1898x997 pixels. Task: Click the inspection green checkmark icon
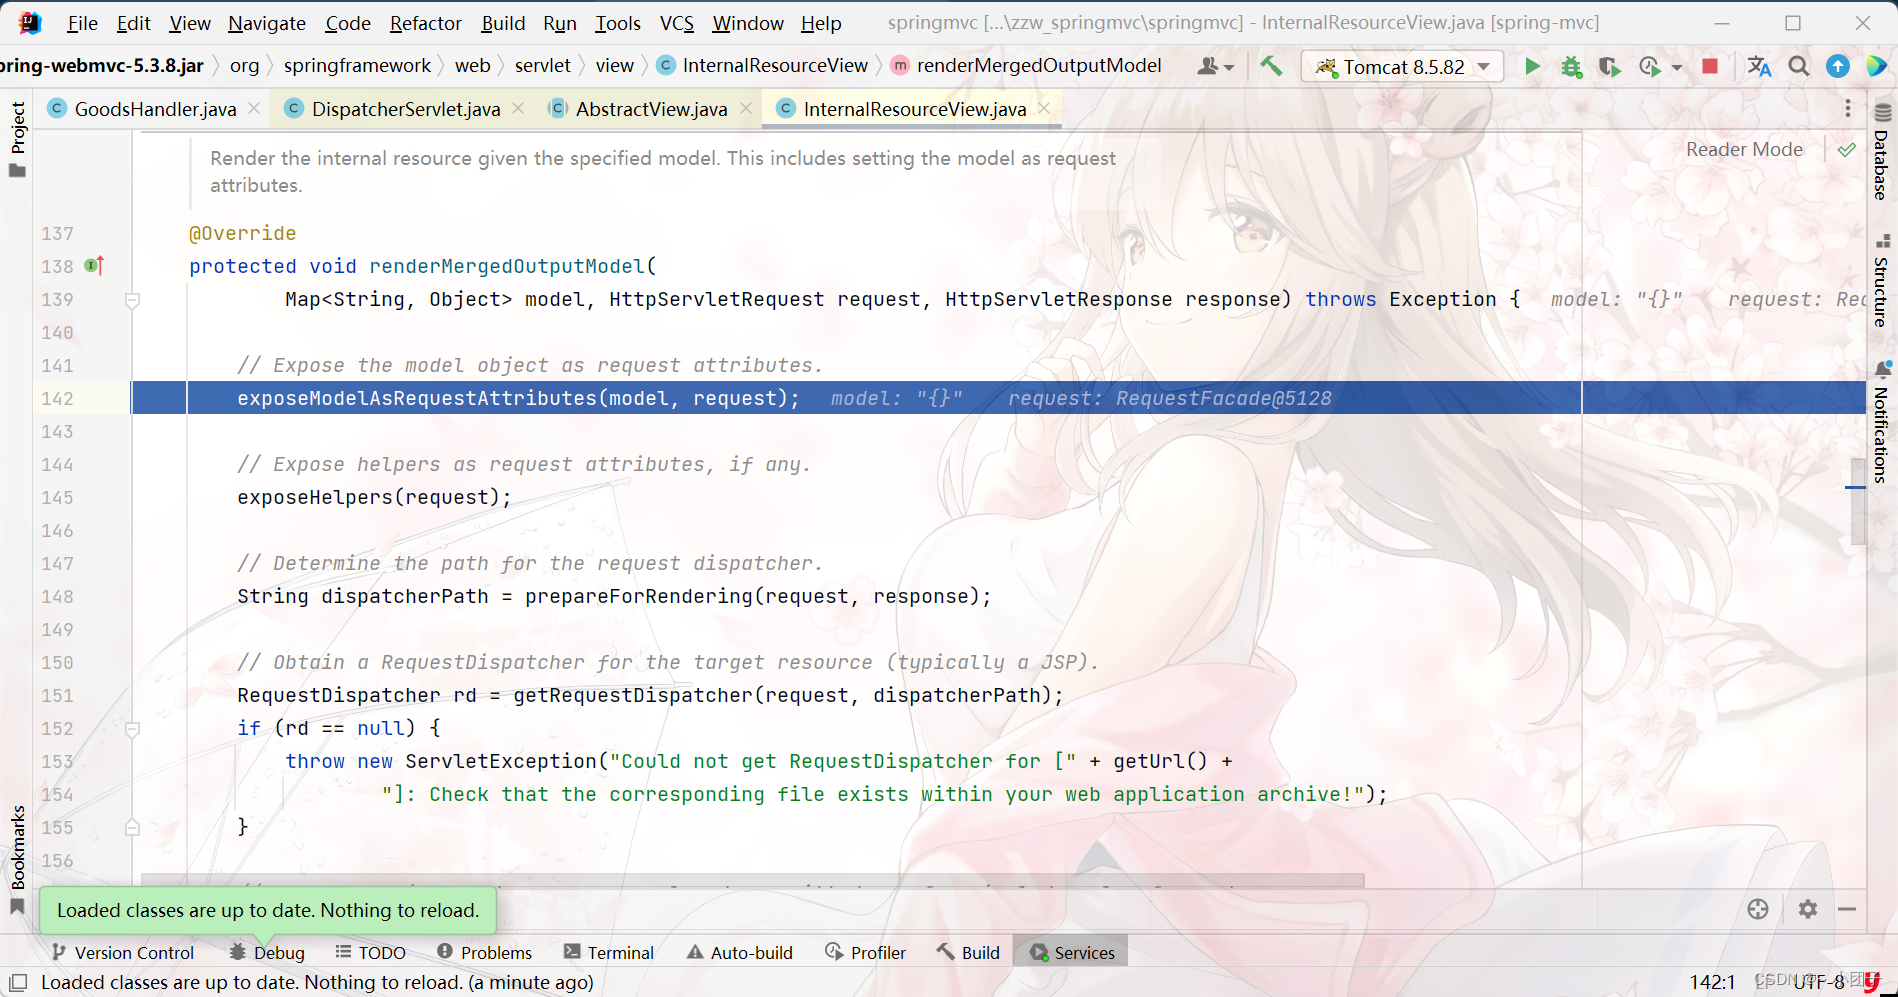[x=1847, y=150]
